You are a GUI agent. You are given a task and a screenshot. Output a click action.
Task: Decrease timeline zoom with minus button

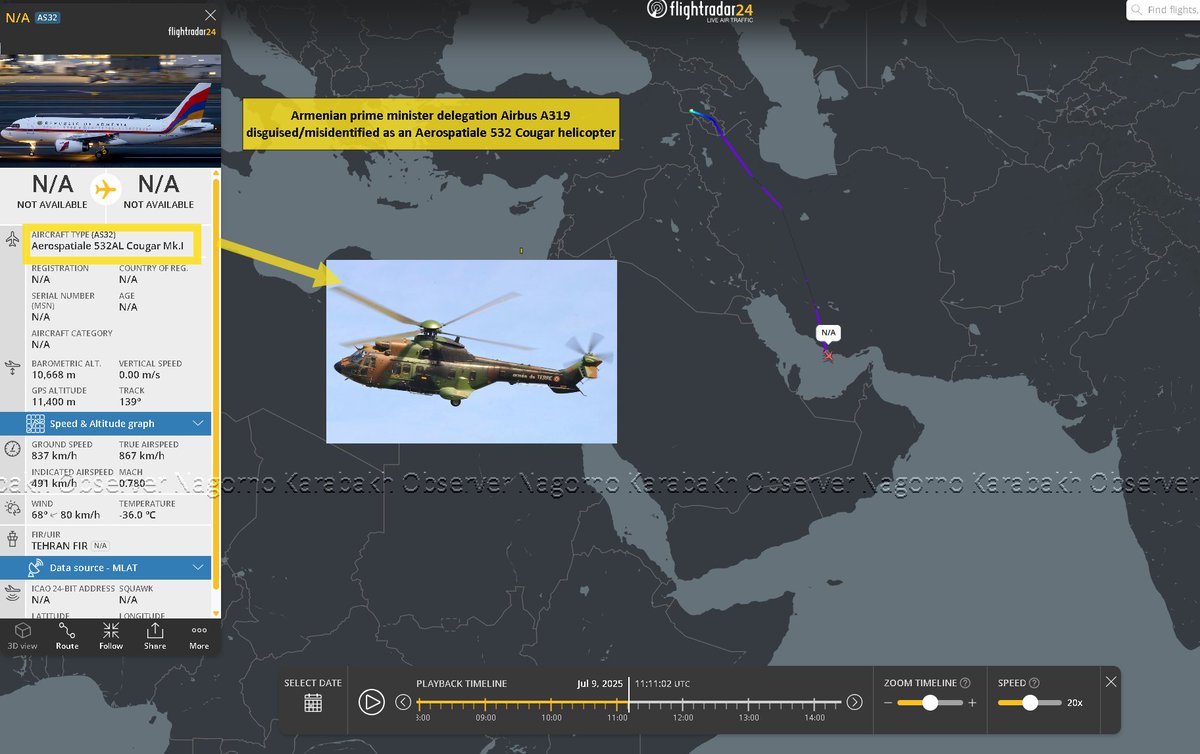[887, 703]
